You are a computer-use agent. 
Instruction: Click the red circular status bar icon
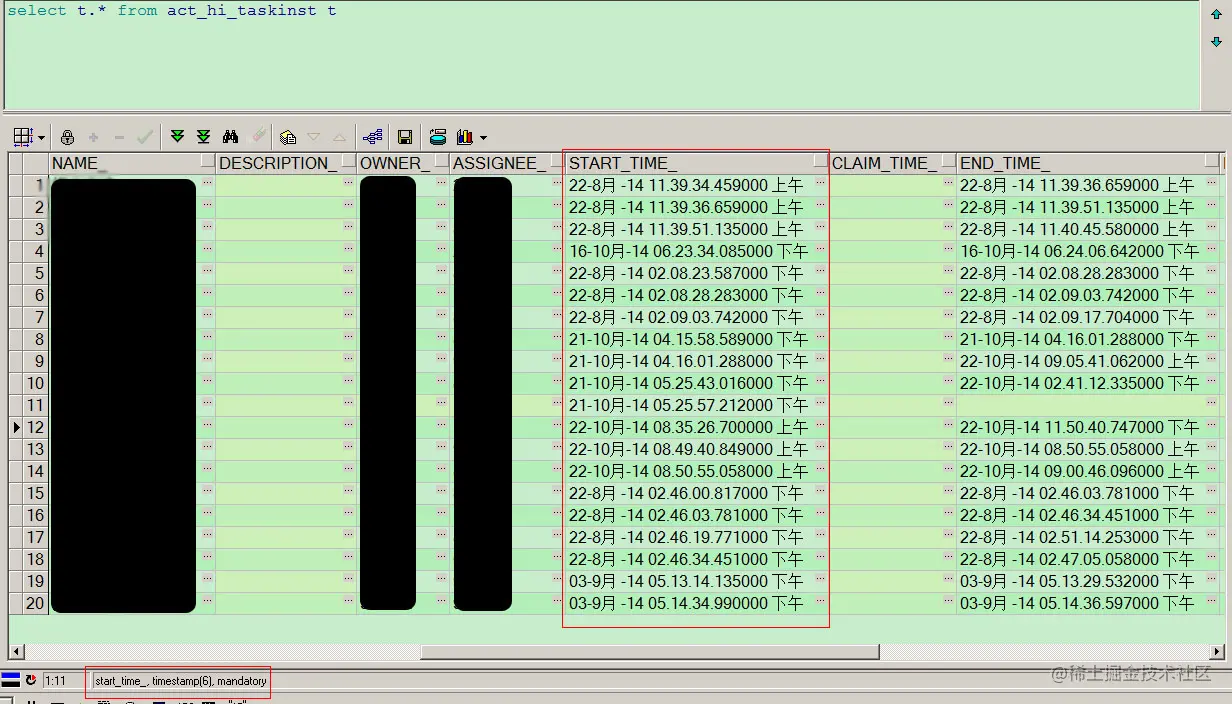30,680
